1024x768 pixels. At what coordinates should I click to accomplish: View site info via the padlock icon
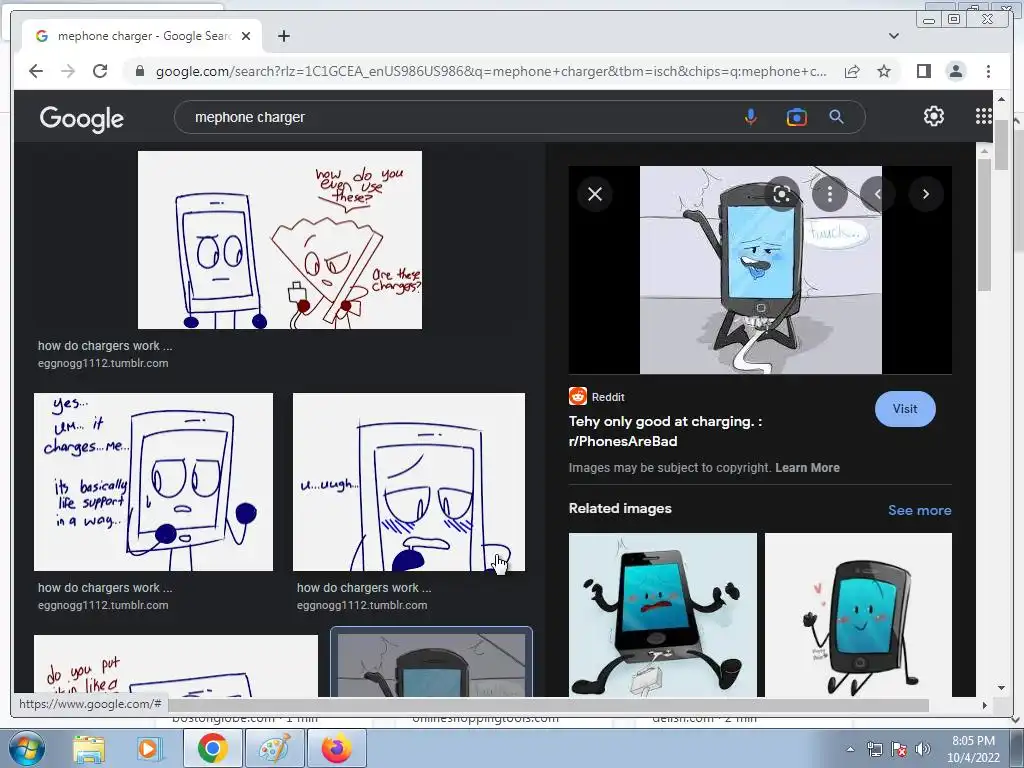pos(139,71)
